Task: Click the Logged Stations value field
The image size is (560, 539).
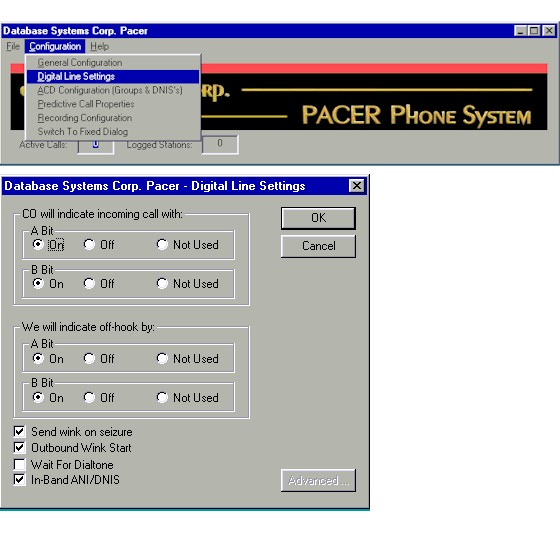Action: coord(220,145)
